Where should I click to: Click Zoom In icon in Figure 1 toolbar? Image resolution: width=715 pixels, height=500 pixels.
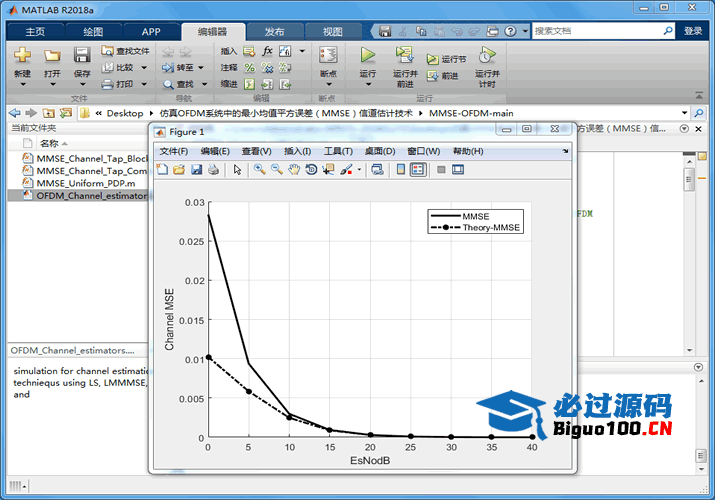pos(260,170)
